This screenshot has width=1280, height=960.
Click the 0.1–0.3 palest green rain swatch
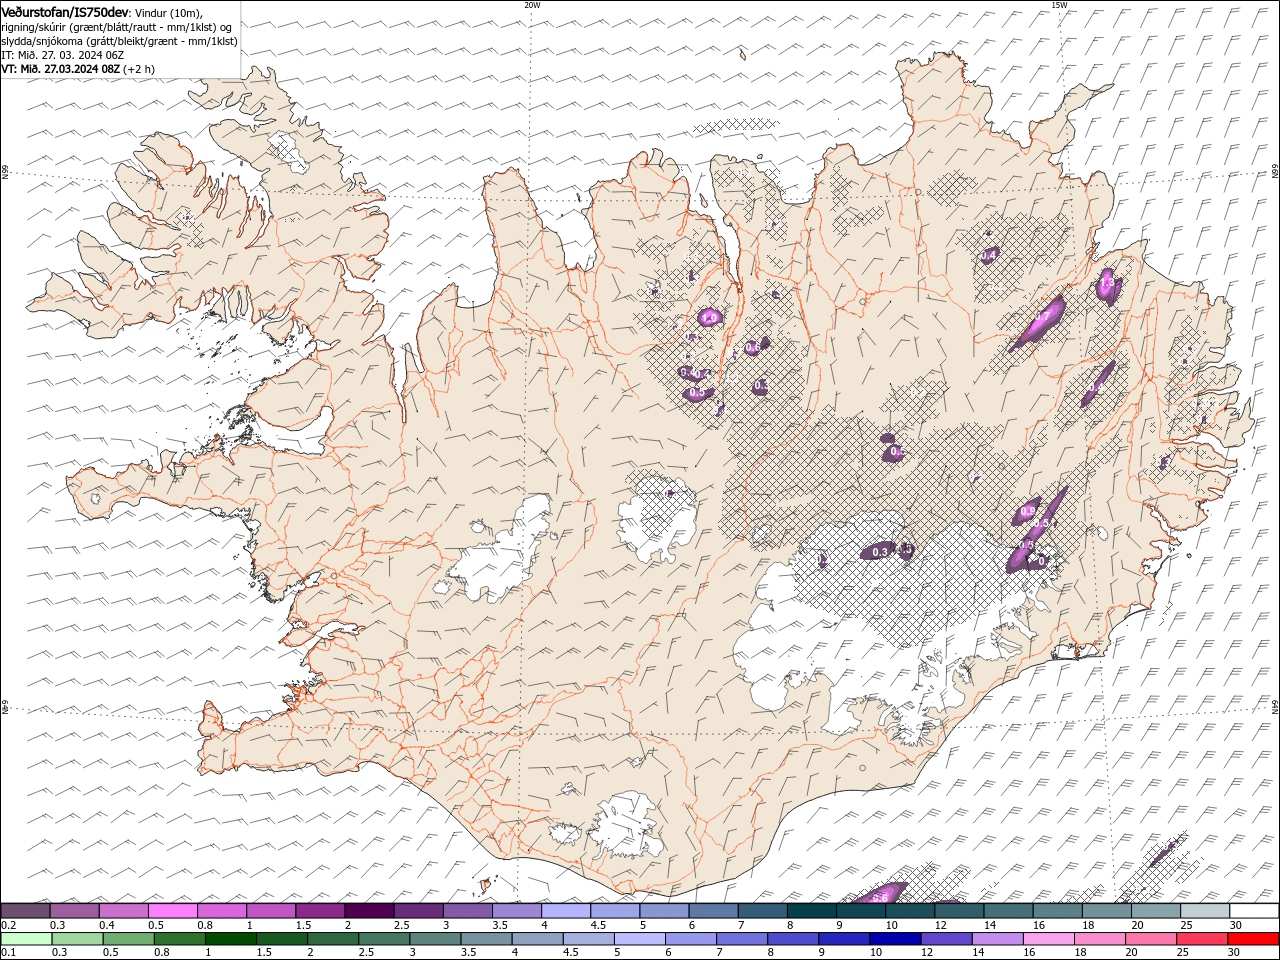27,939
